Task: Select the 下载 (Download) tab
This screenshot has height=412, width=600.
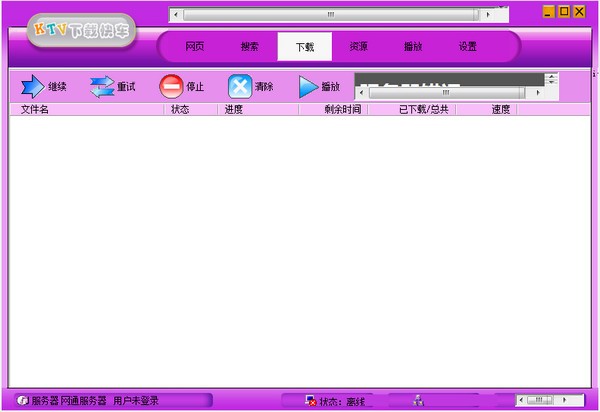Action: coord(304,47)
